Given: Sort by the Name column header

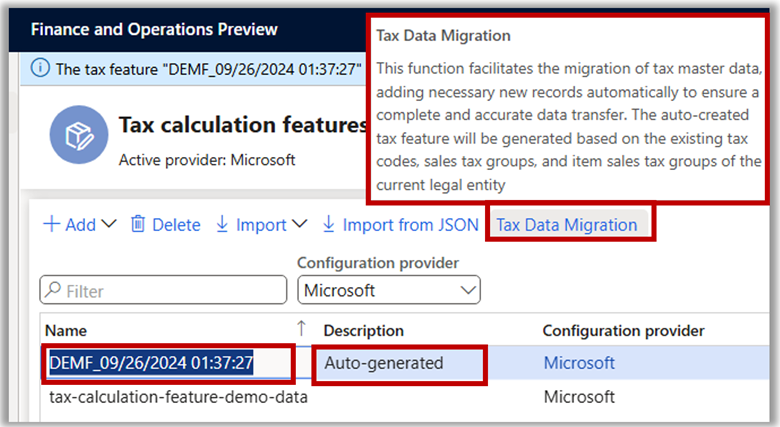Looking at the screenshot, I should tap(66, 330).
